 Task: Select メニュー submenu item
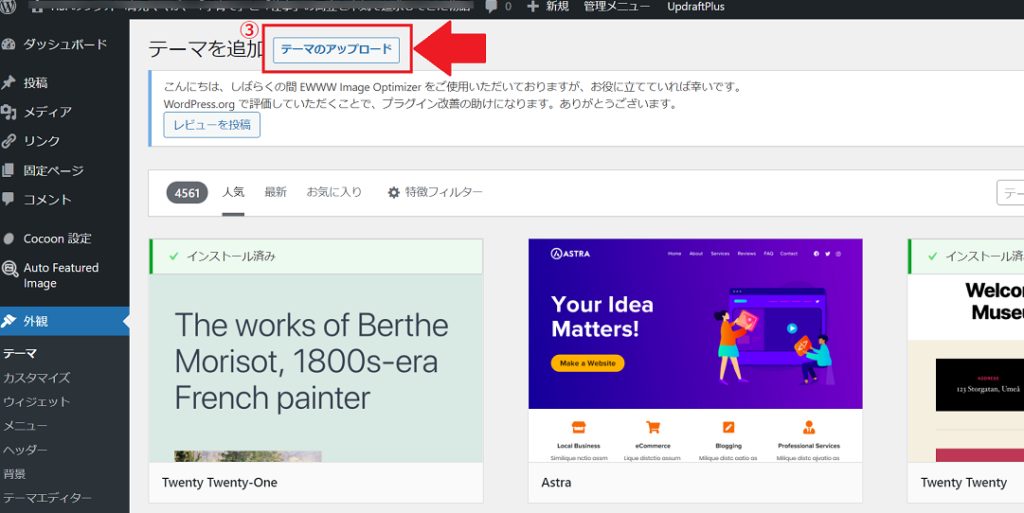point(25,426)
